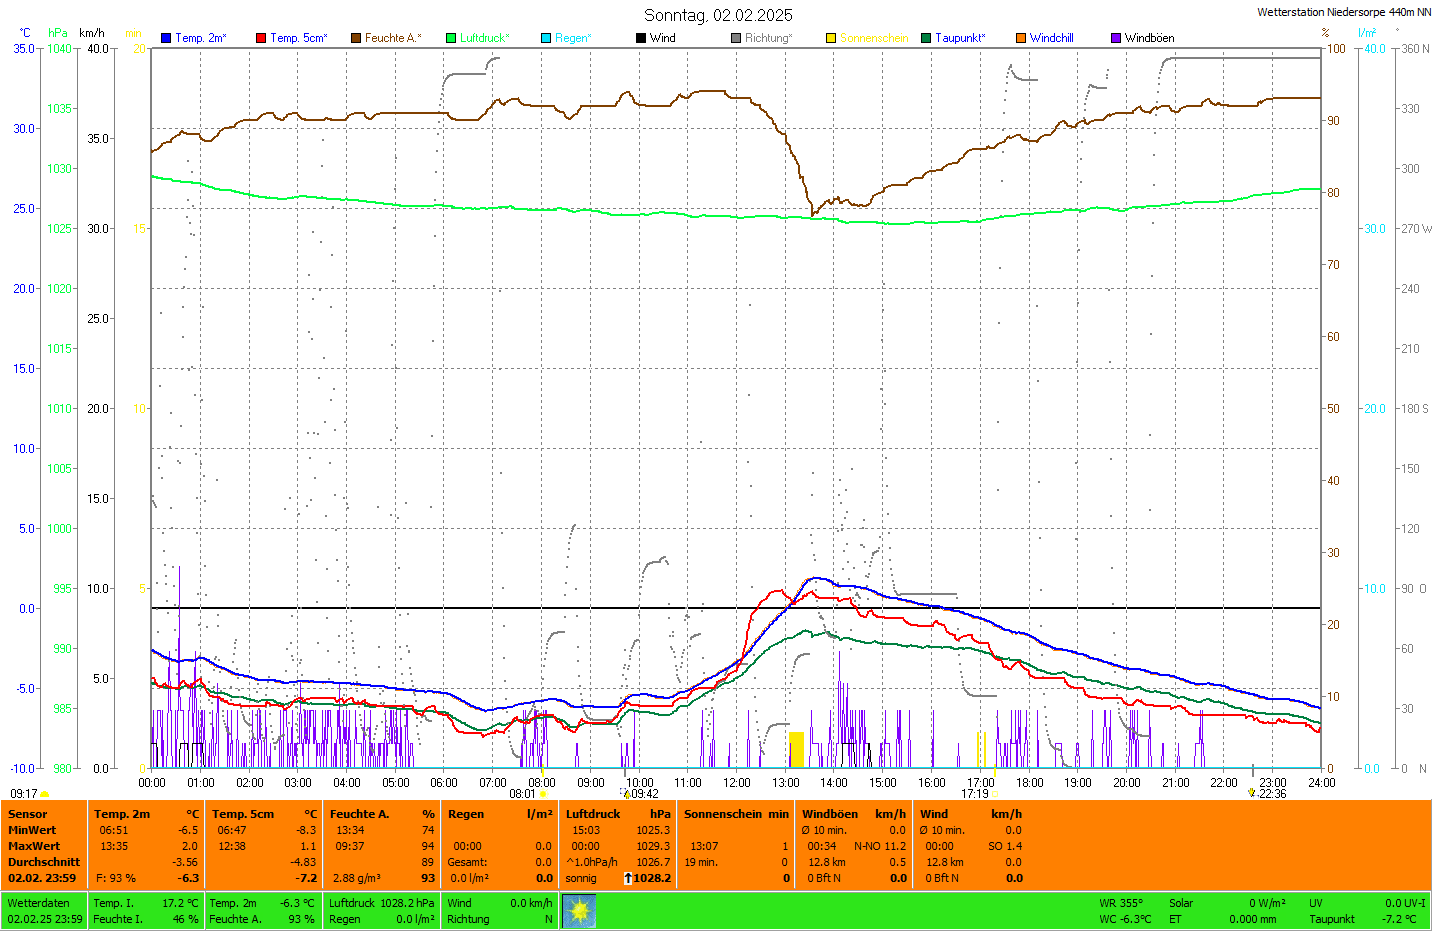
Task: Click the sunset marker at 17:19
Action: [x=994, y=794]
